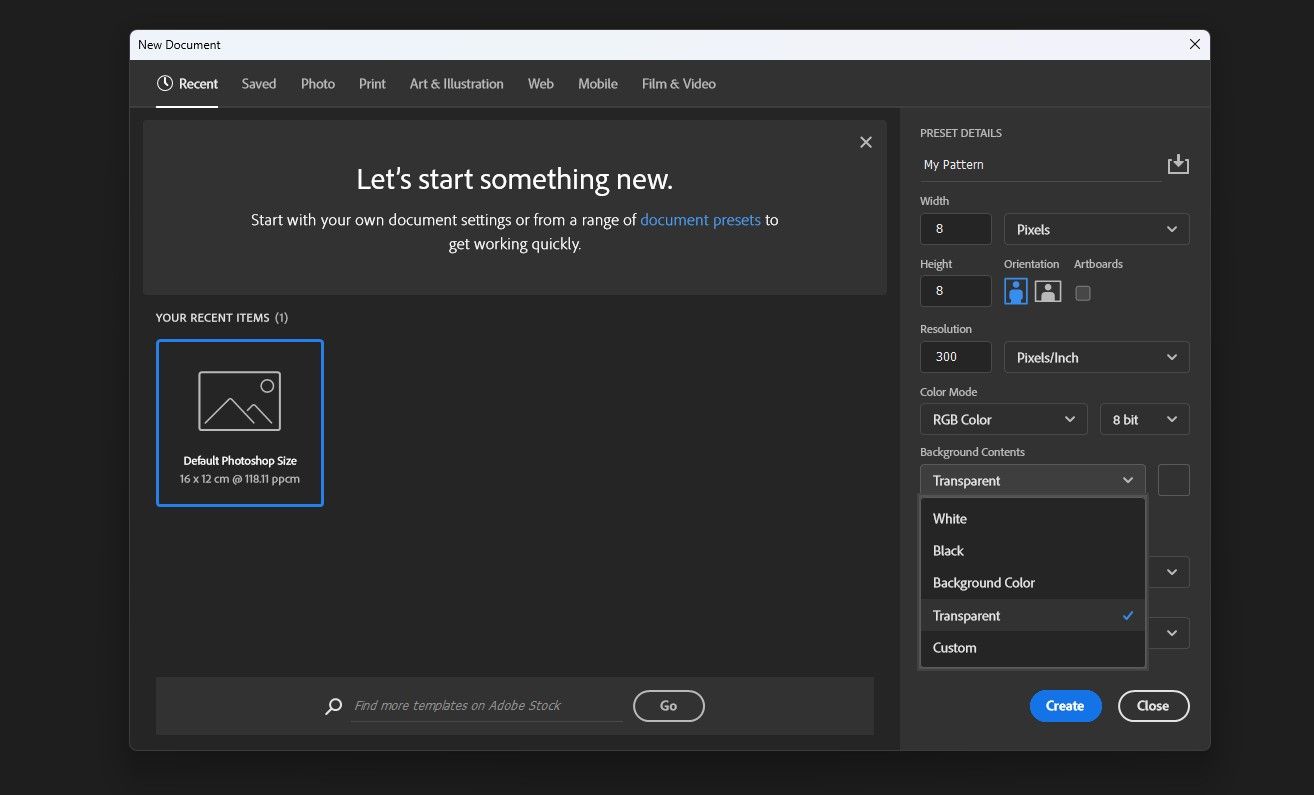Choose Custom from background contents list
Screen dimensions: 1314x795
(1033, 647)
